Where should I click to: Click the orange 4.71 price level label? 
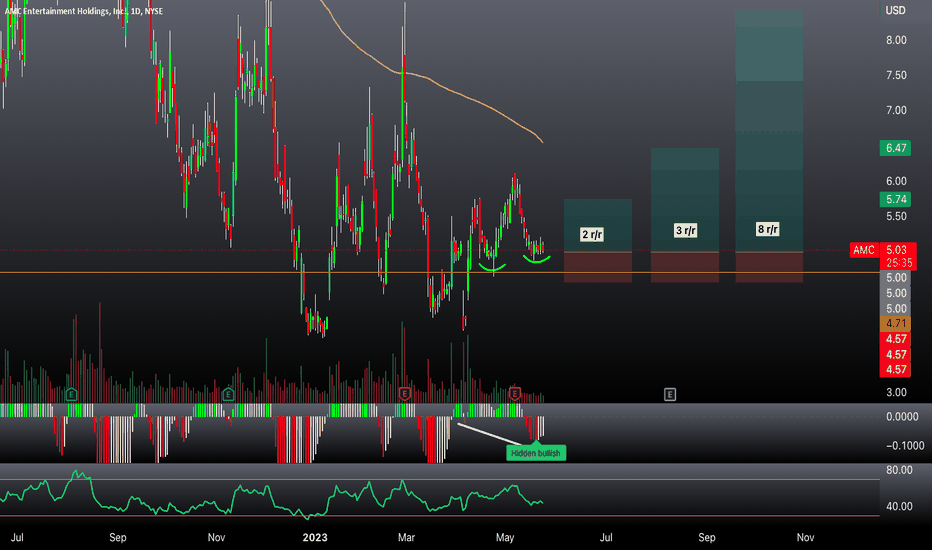pos(896,323)
